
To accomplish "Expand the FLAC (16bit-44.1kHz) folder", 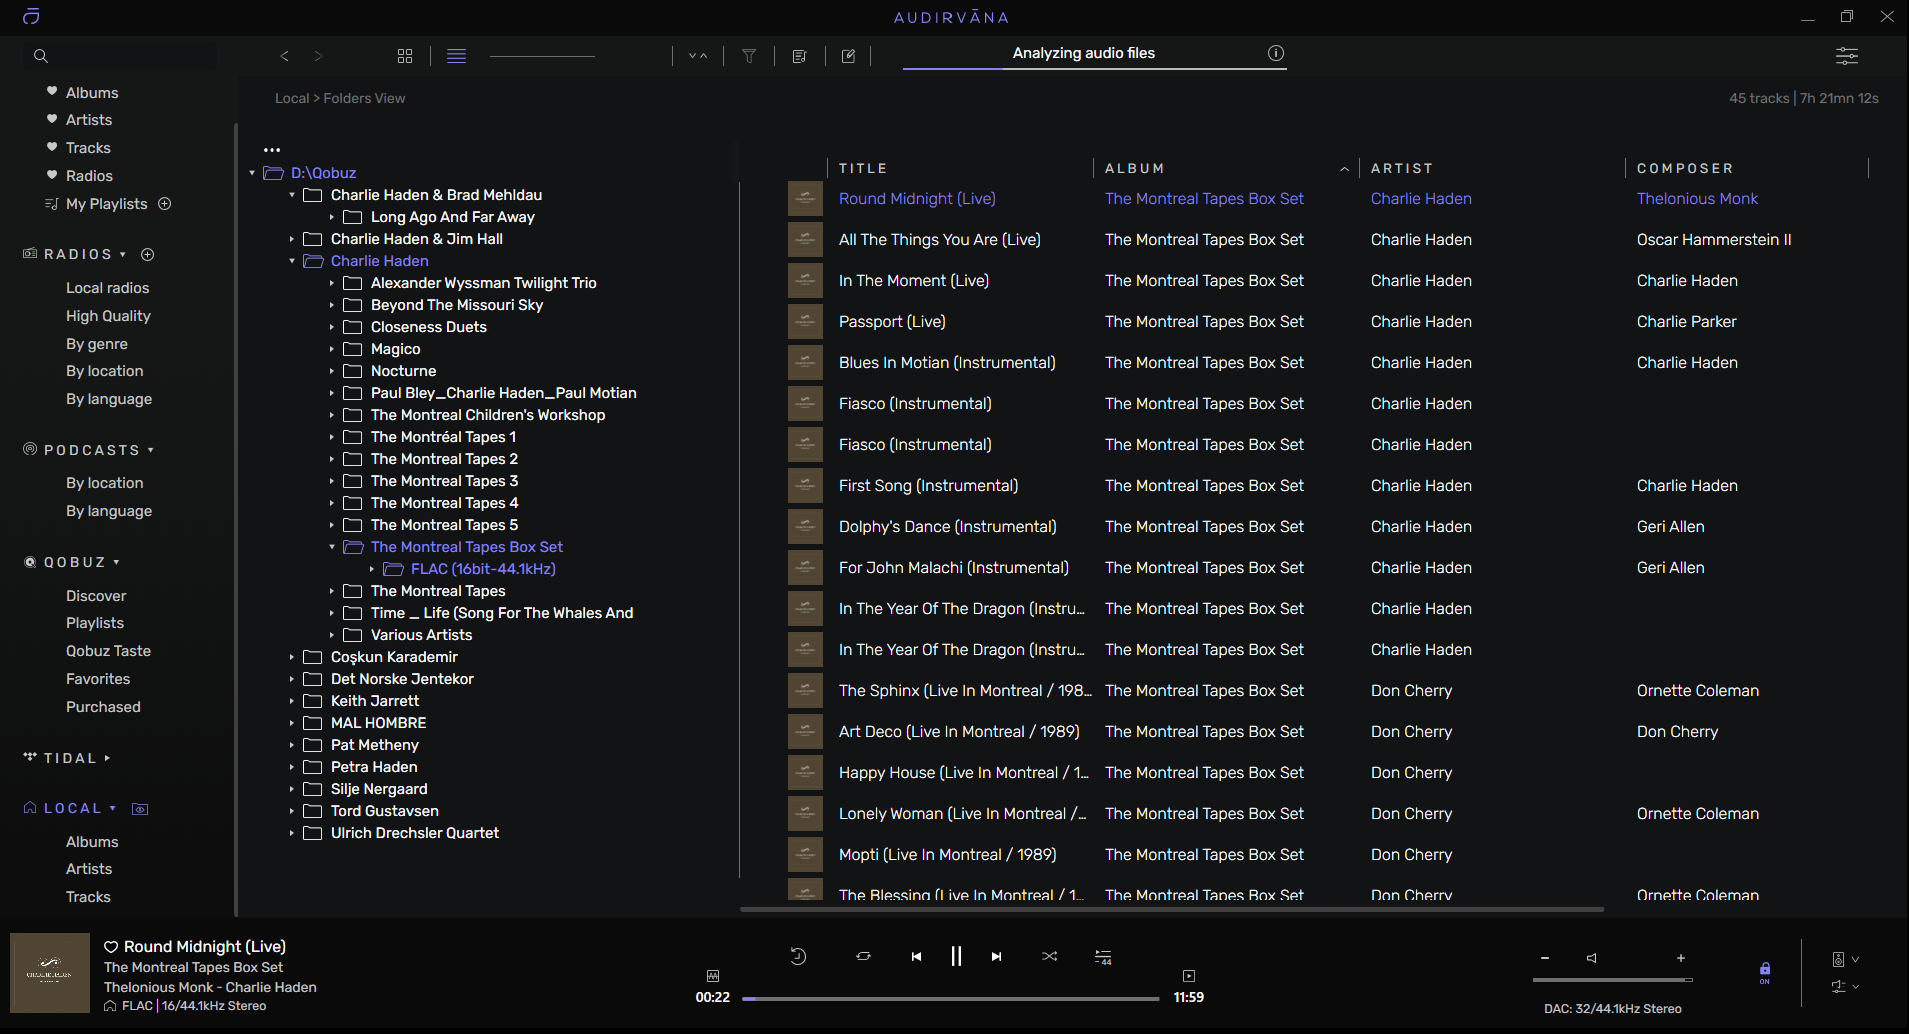I will (372, 569).
